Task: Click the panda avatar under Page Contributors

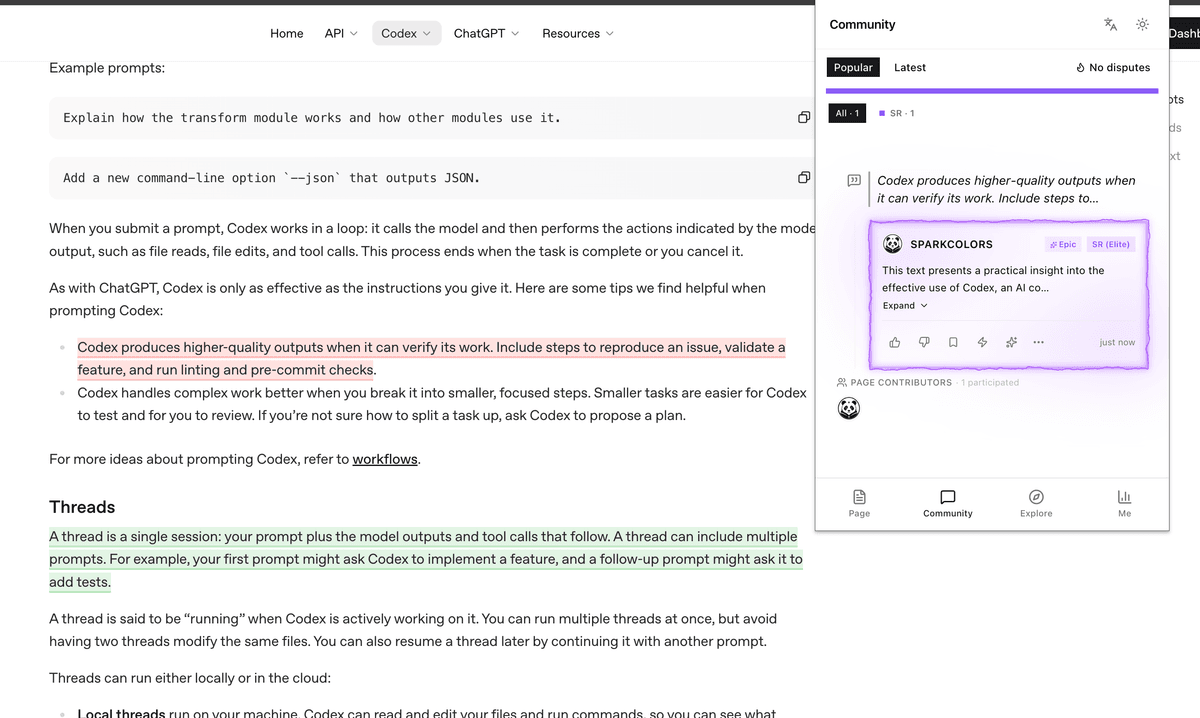Action: click(849, 408)
